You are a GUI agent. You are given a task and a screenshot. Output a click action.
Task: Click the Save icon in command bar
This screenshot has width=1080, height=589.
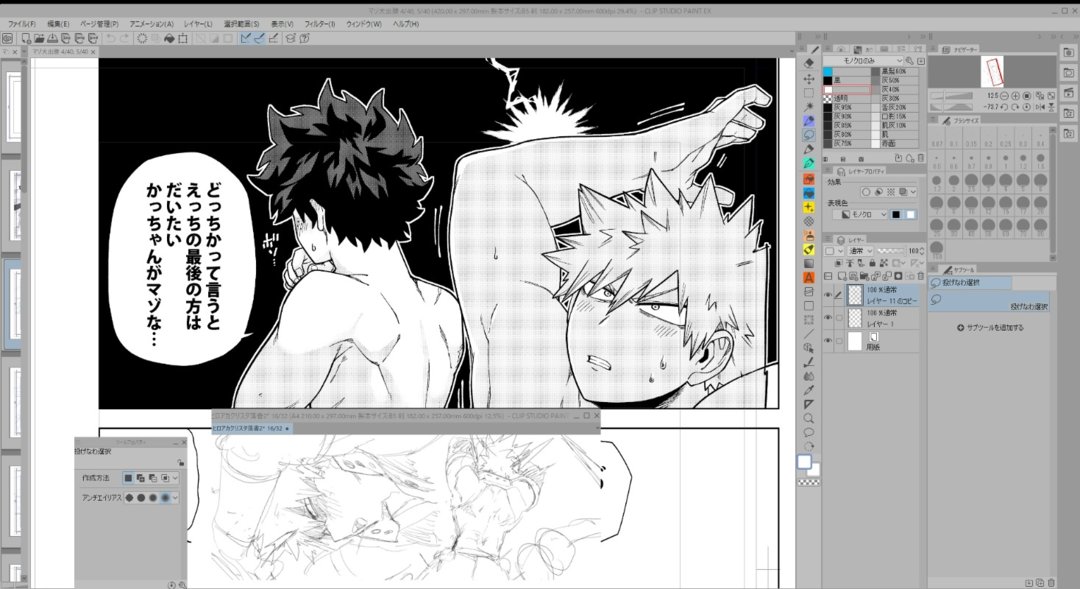[52, 39]
